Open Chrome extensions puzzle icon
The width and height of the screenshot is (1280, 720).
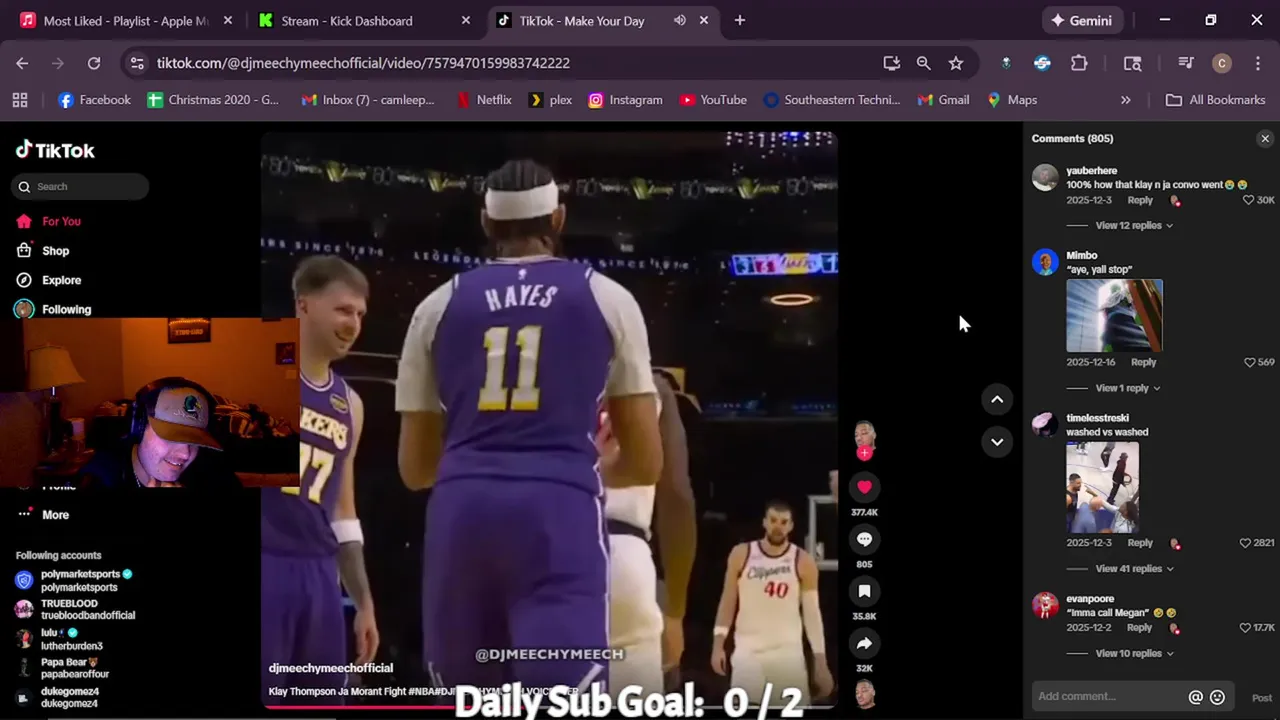pyautogui.click(x=1079, y=63)
